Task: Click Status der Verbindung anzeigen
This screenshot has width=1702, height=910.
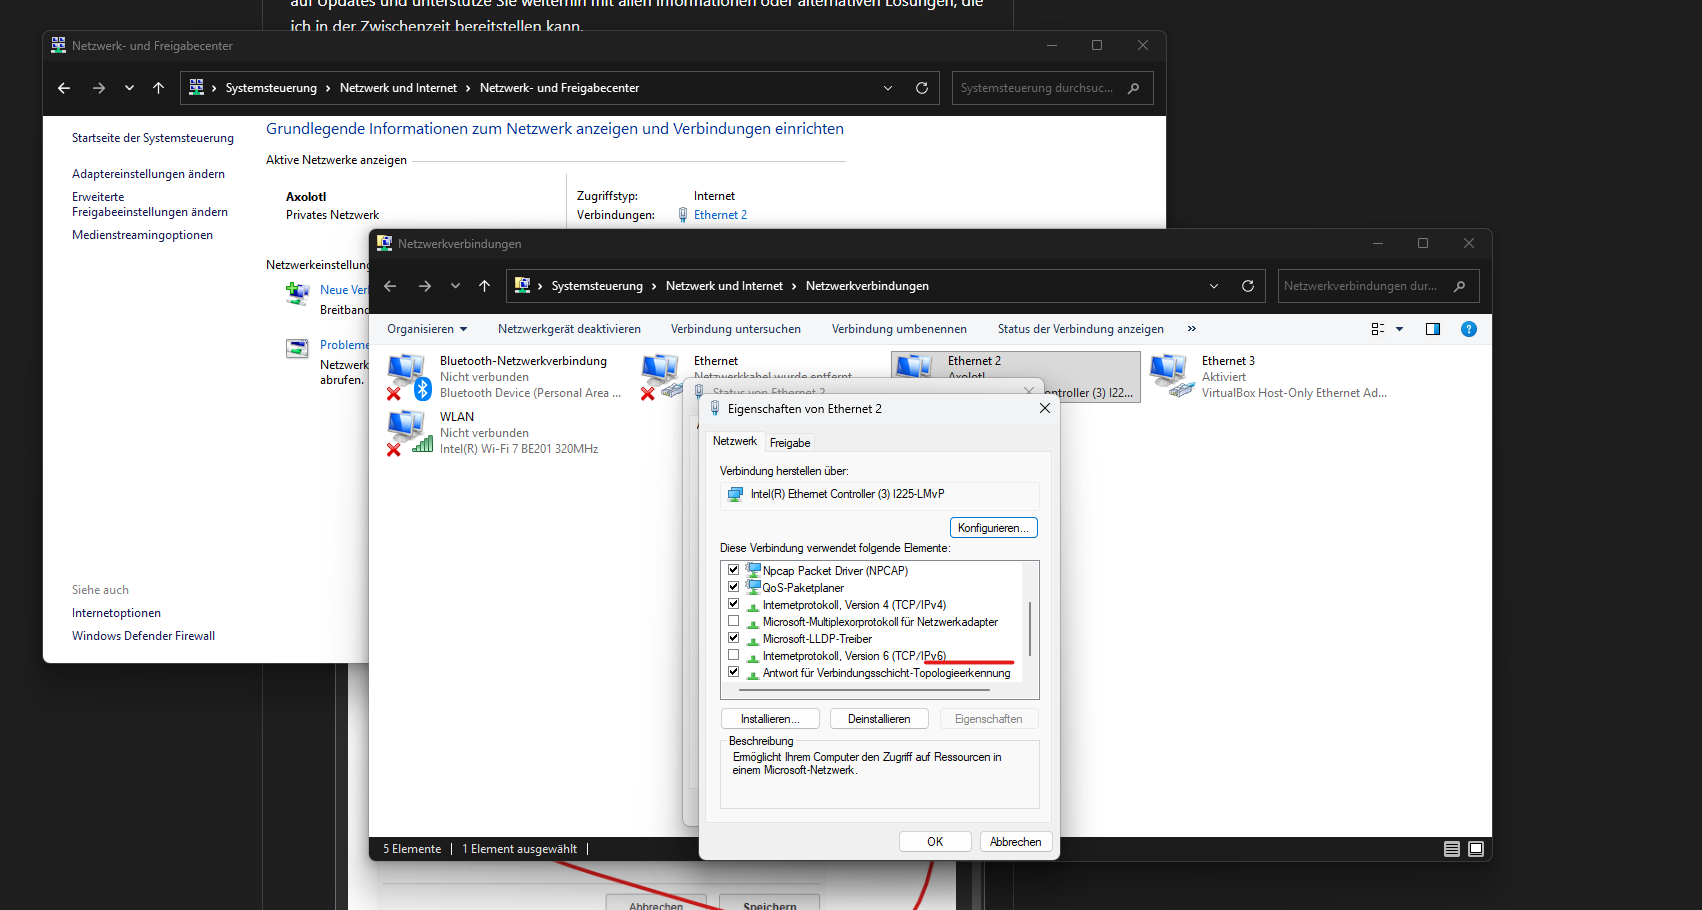Action: [x=1080, y=329]
